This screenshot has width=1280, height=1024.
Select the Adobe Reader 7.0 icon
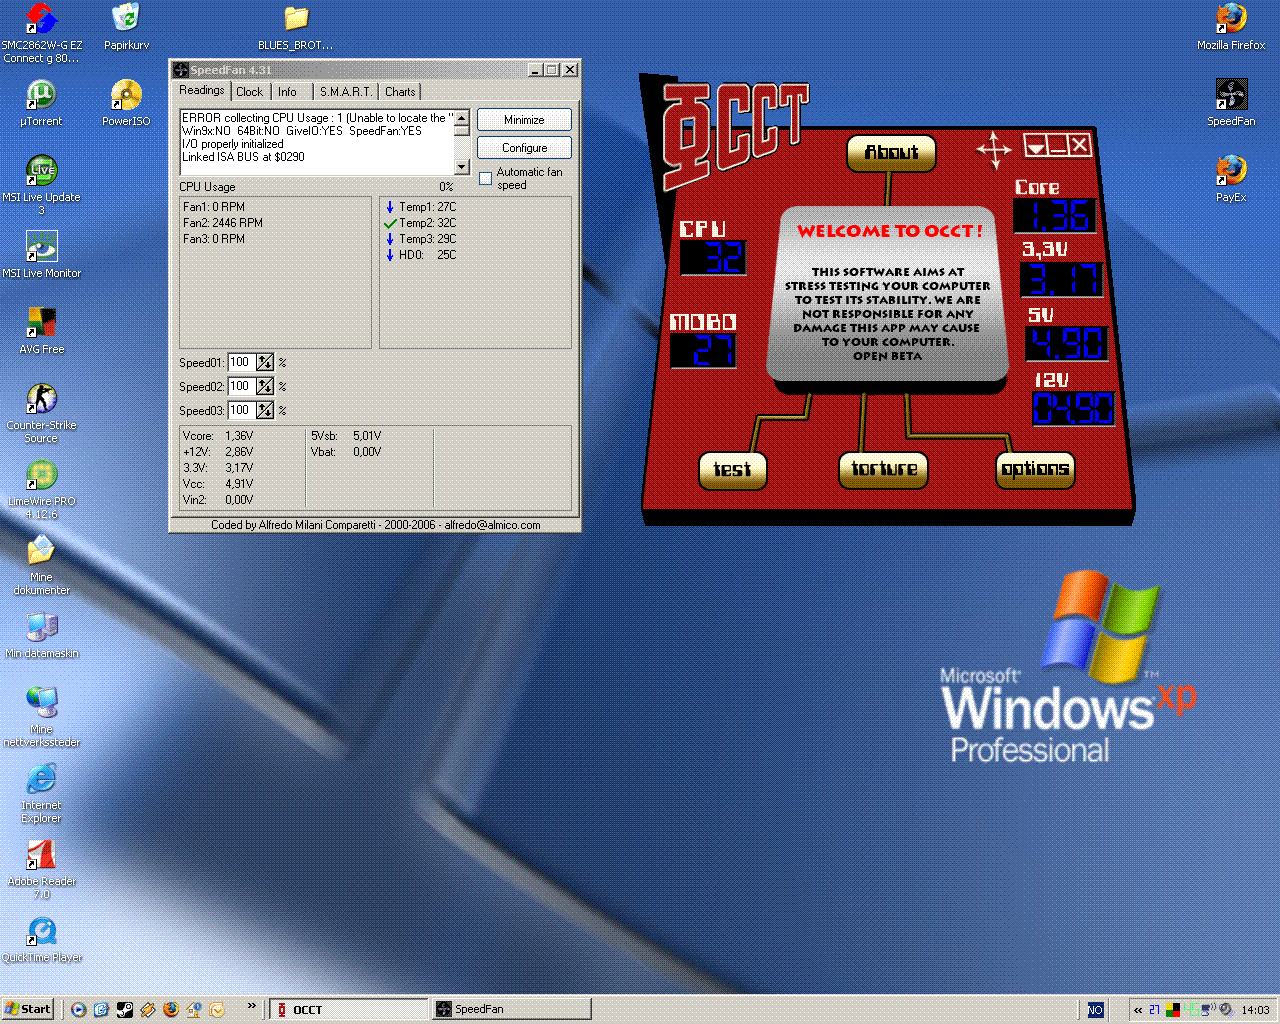pos(41,869)
